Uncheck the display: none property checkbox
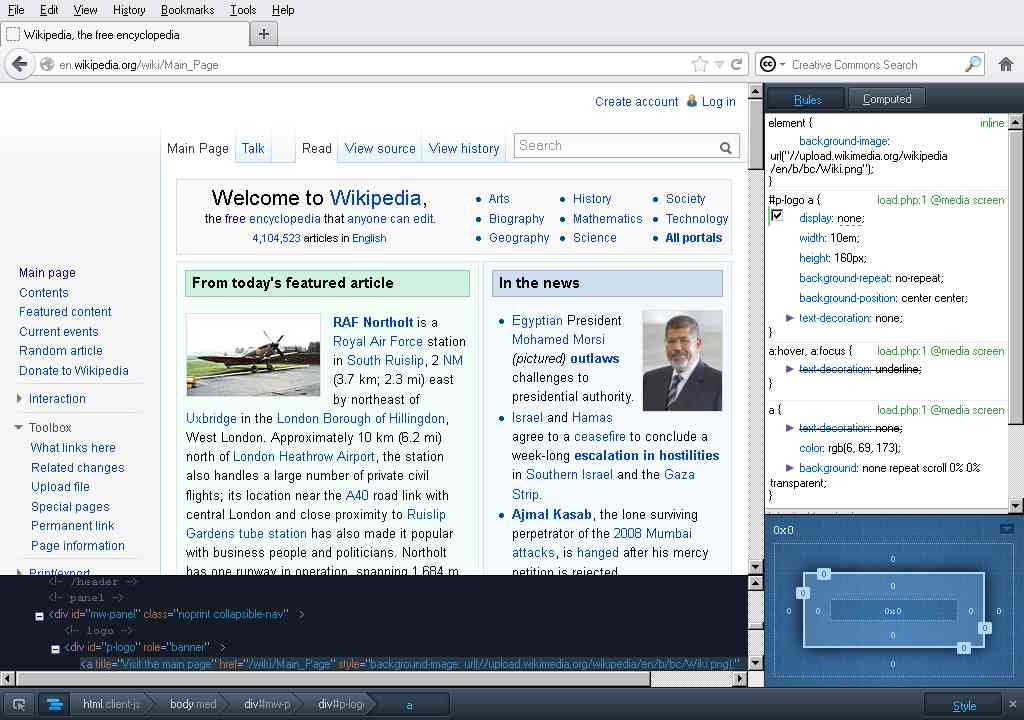 tap(777, 215)
